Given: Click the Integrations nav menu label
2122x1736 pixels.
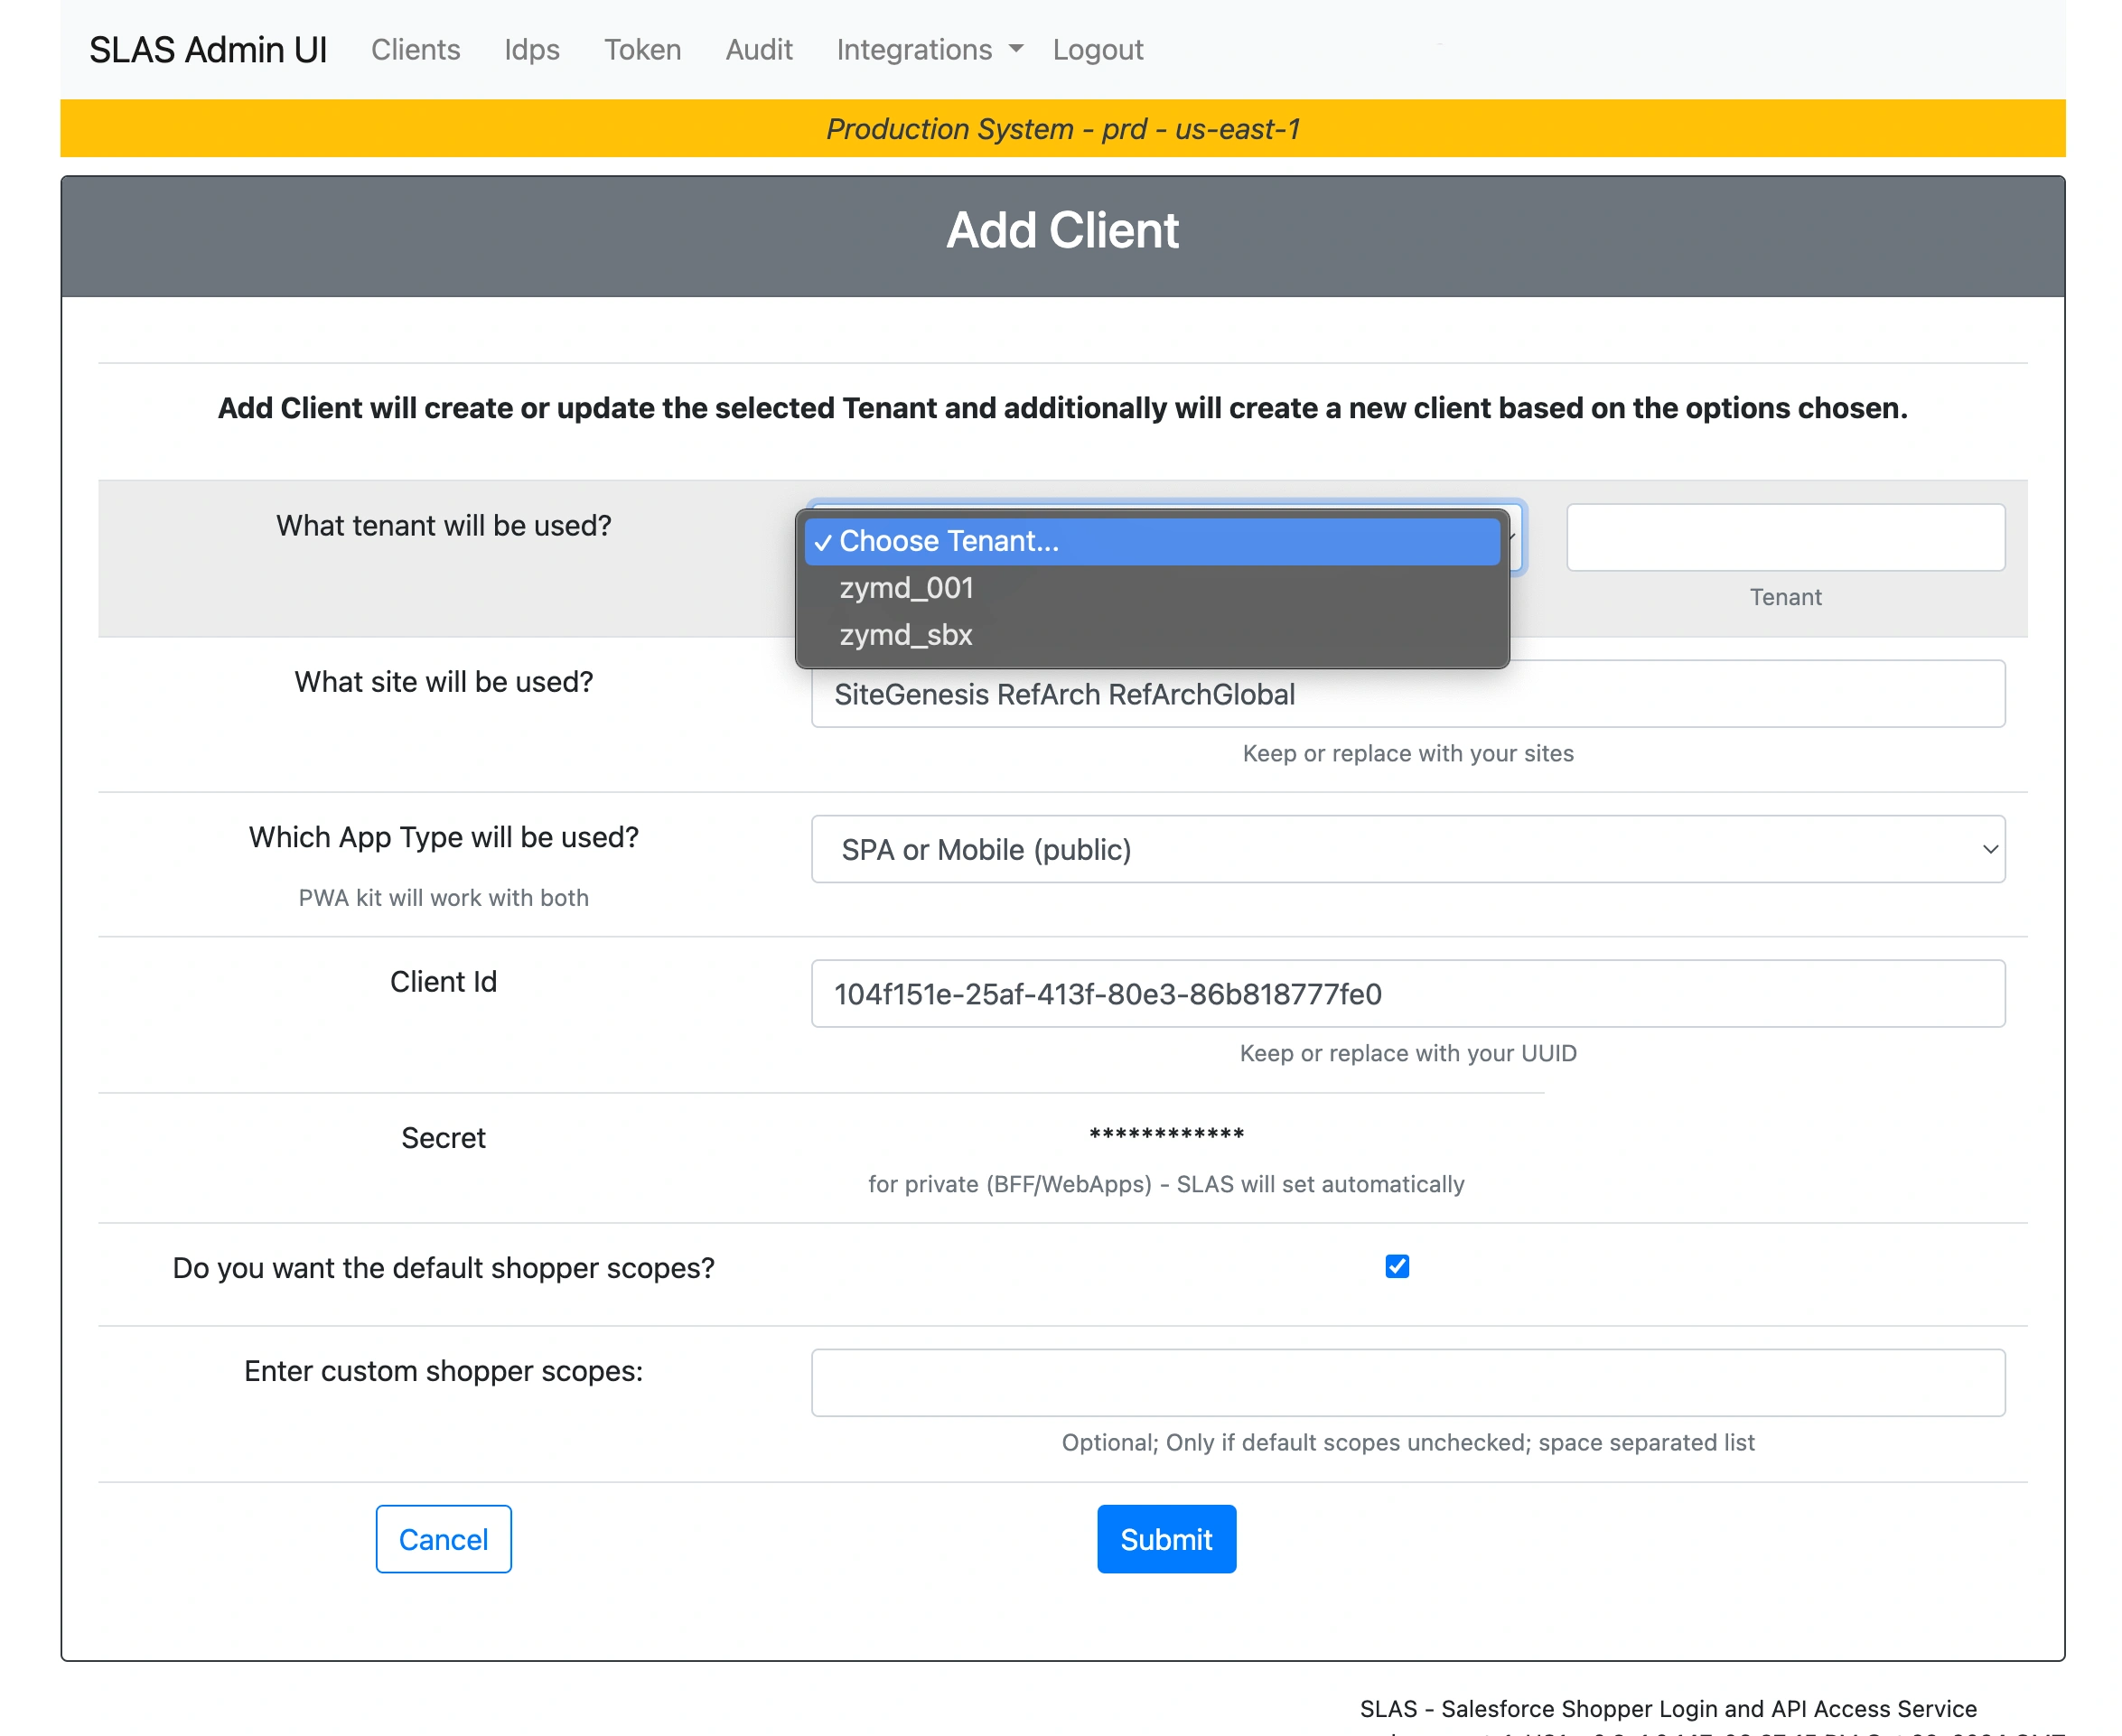Looking at the screenshot, I should pos(913,49).
